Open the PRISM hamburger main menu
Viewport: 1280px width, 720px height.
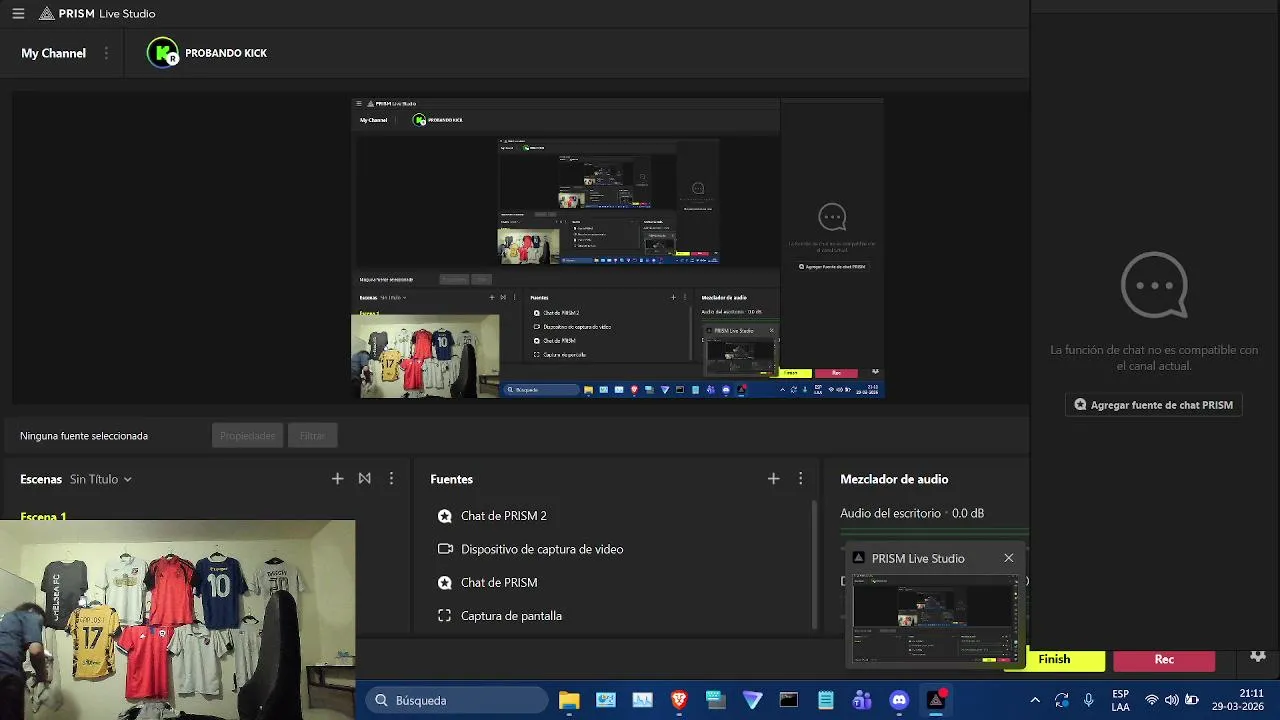pyautogui.click(x=18, y=14)
